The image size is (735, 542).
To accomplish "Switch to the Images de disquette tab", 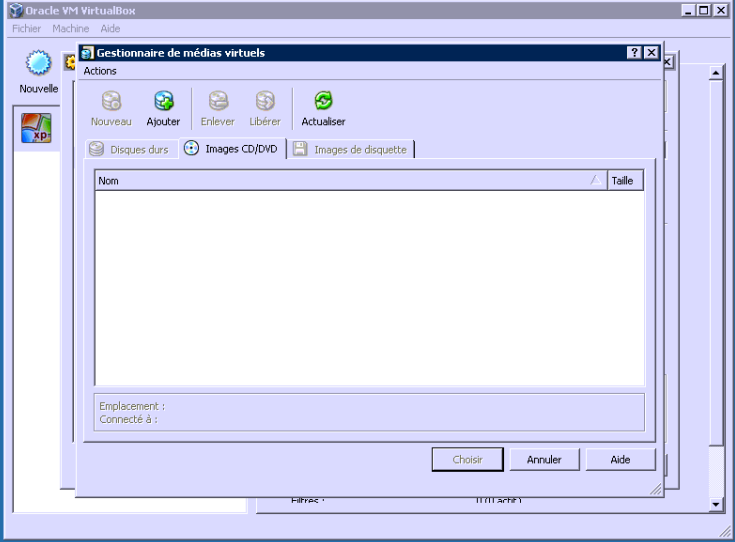I will (351, 149).
